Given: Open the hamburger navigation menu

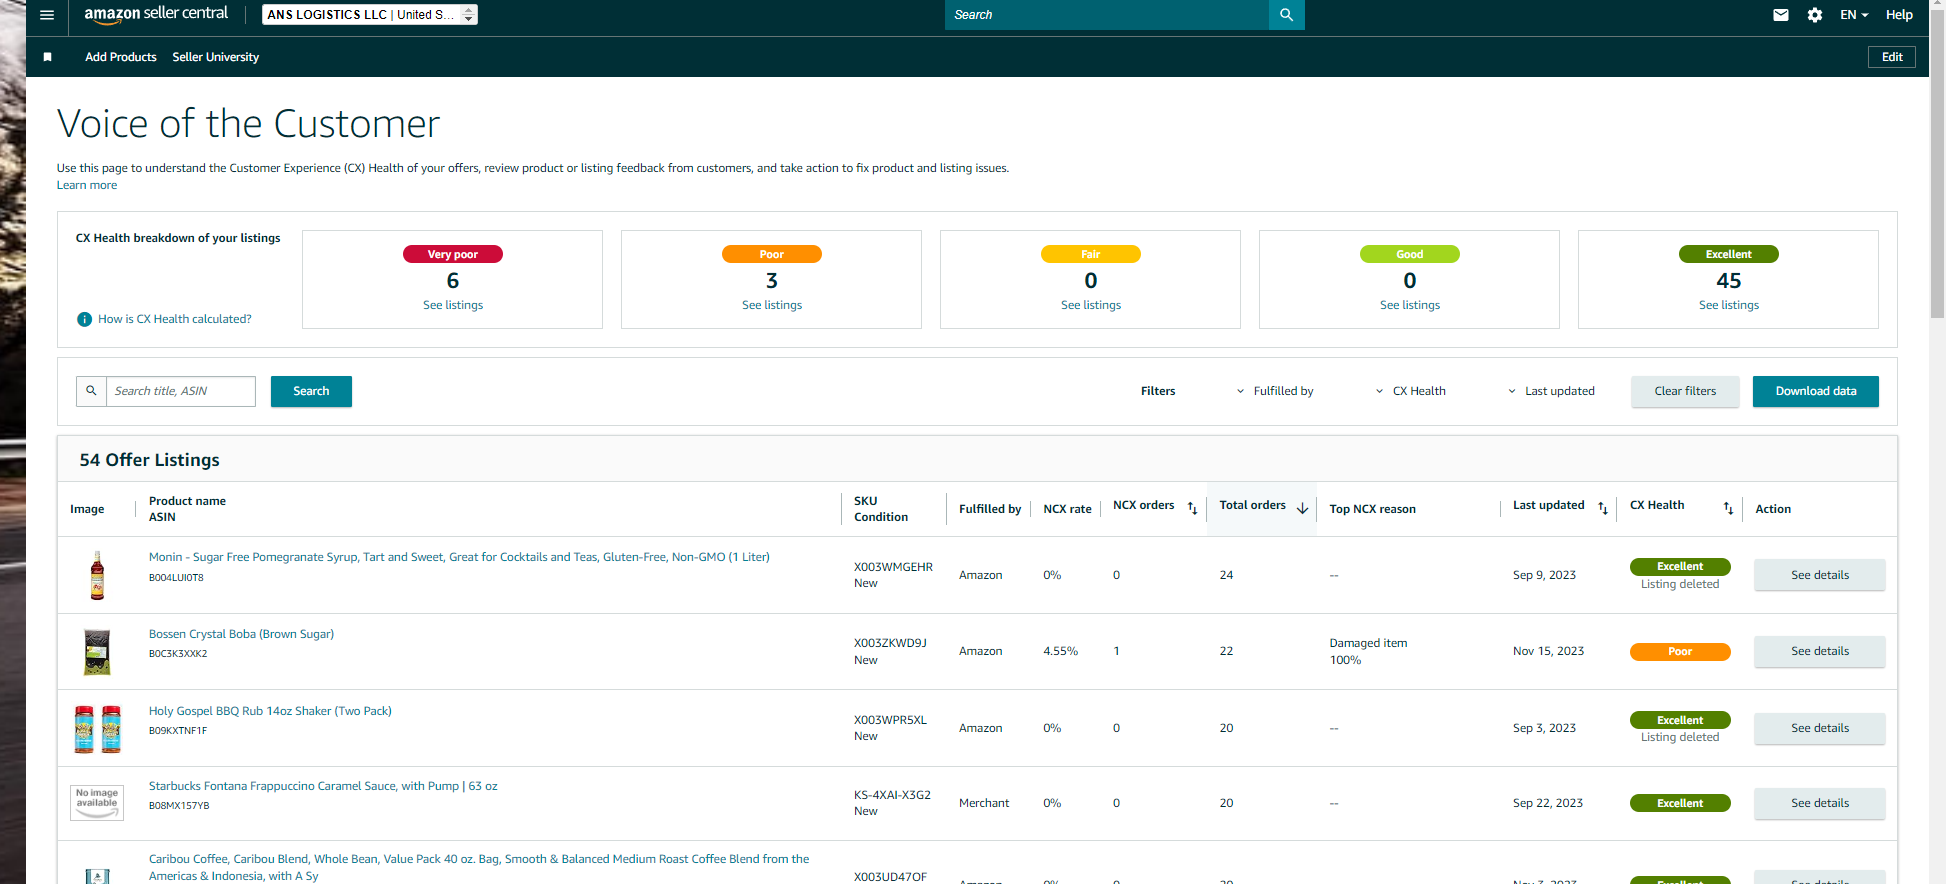Looking at the screenshot, I should pyautogui.click(x=47, y=15).
